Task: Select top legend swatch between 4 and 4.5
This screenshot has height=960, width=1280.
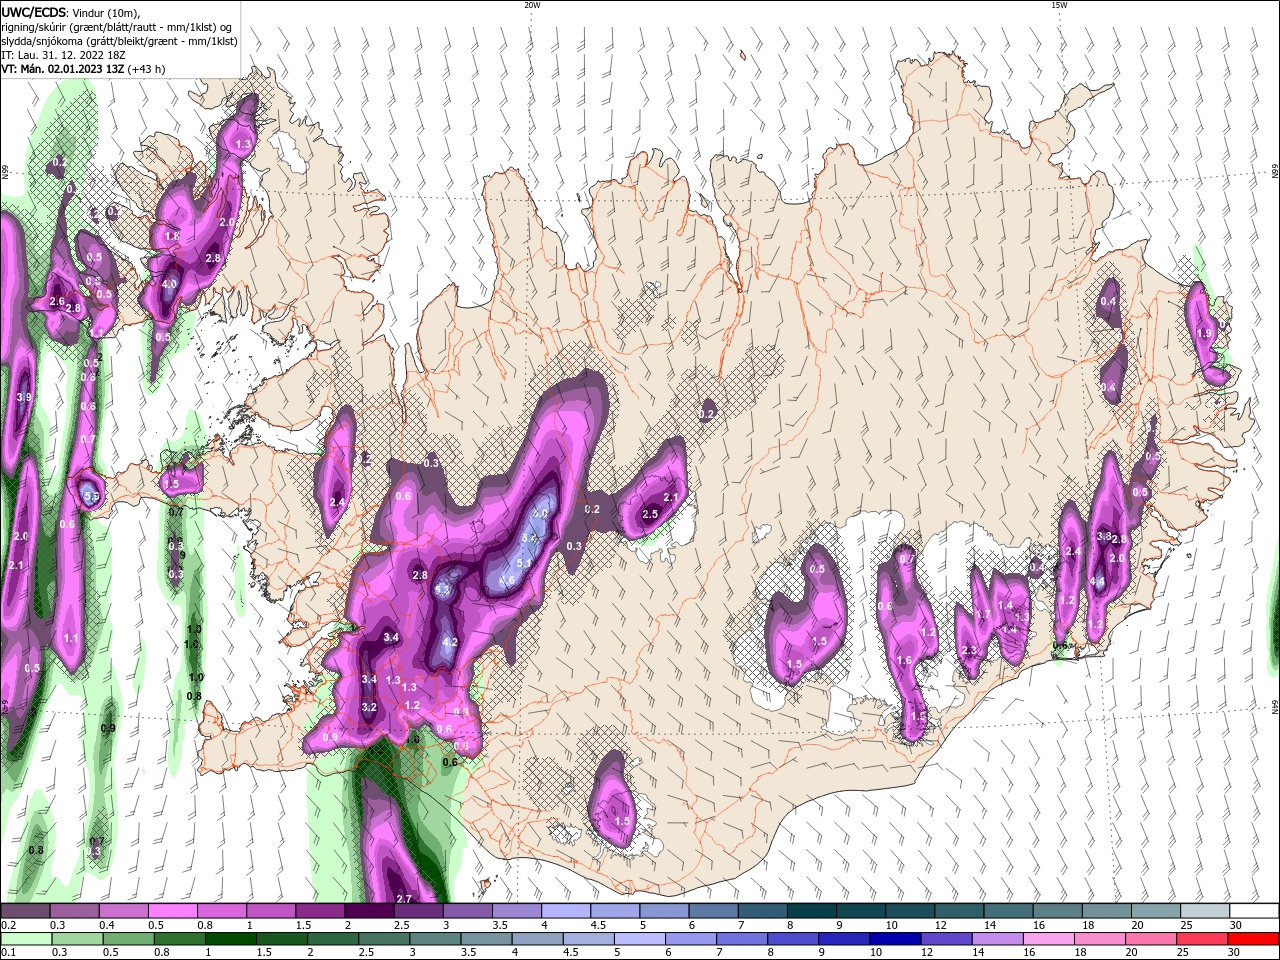Action: coord(567,911)
